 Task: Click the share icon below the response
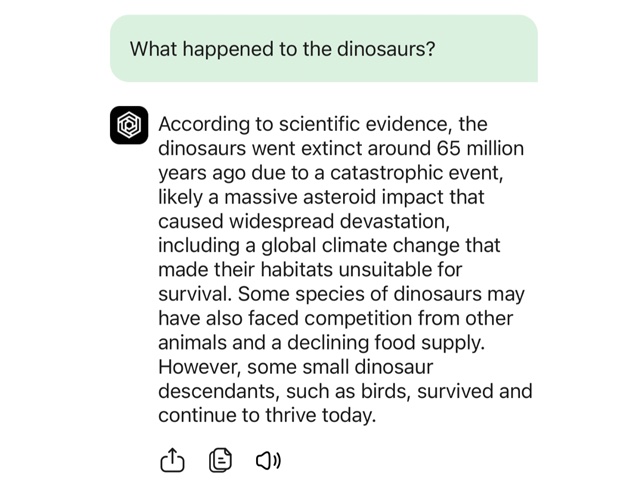pos(173,459)
